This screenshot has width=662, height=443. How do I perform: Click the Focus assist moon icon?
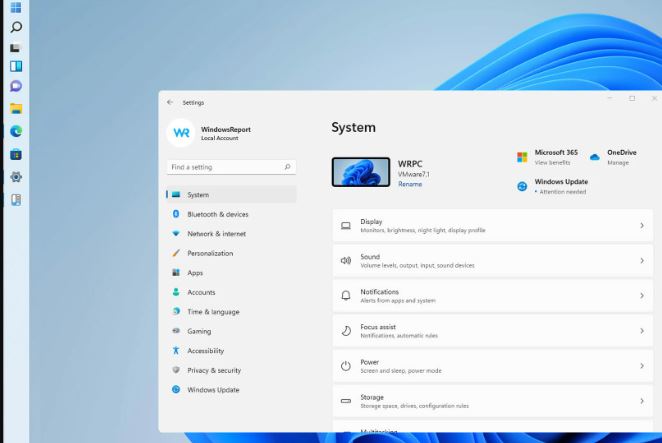click(x=346, y=331)
